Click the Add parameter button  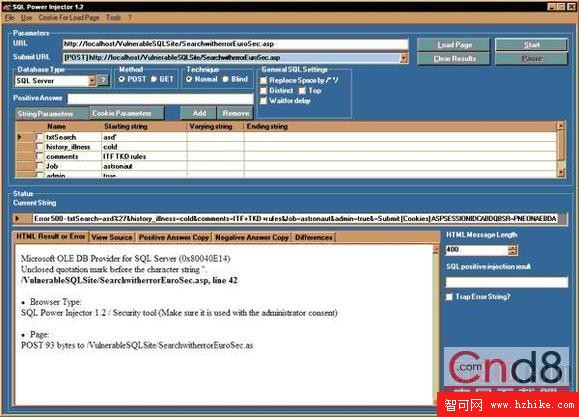point(199,113)
